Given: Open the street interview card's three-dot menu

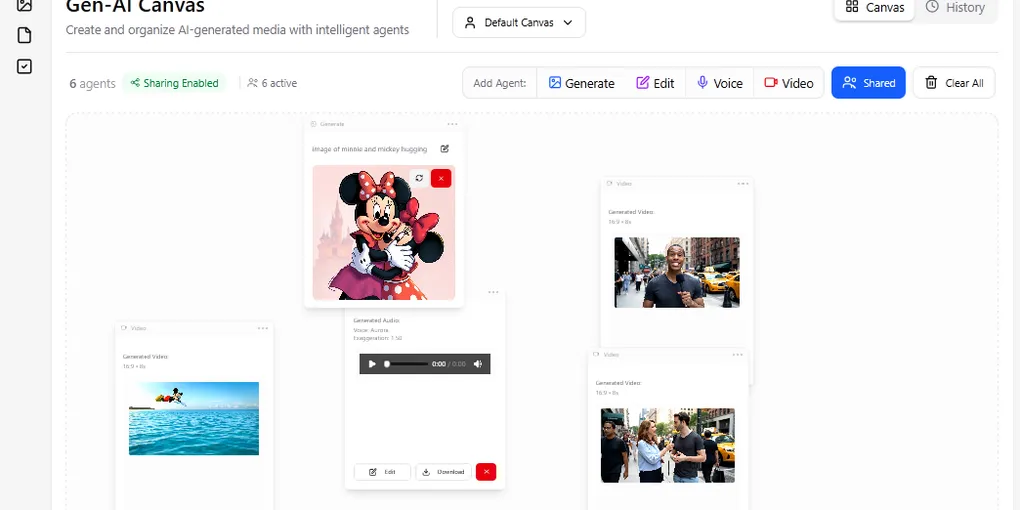Looking at the screenshot, I should click(x=738, y=355).
